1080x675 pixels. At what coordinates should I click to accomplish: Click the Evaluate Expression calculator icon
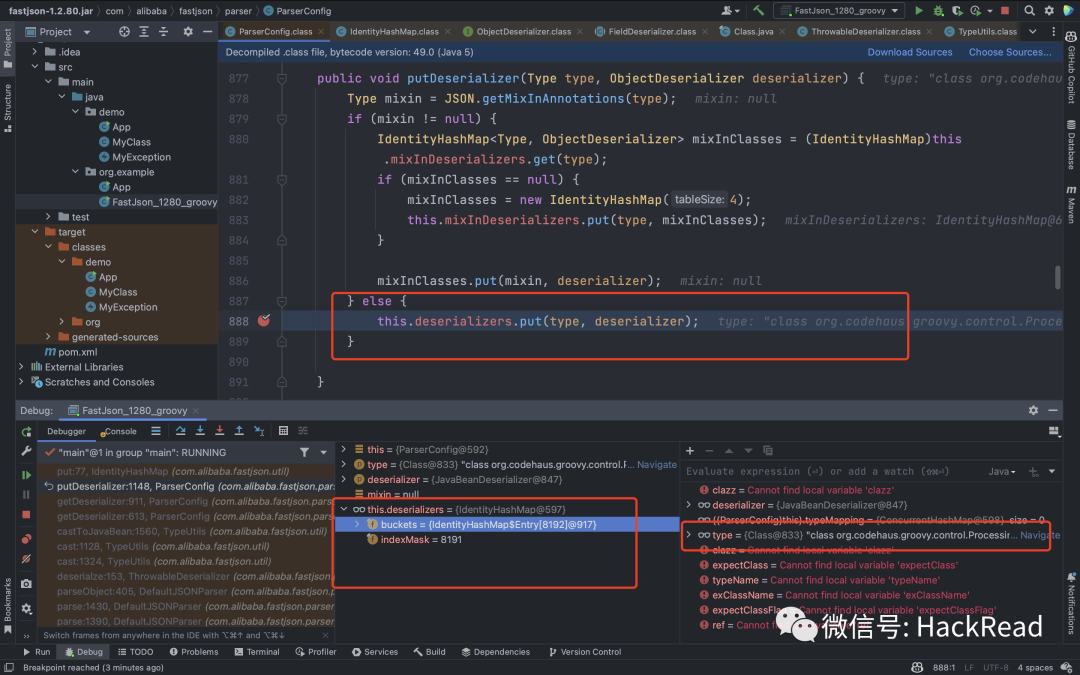pyautogui.click(x=284, y=431)
